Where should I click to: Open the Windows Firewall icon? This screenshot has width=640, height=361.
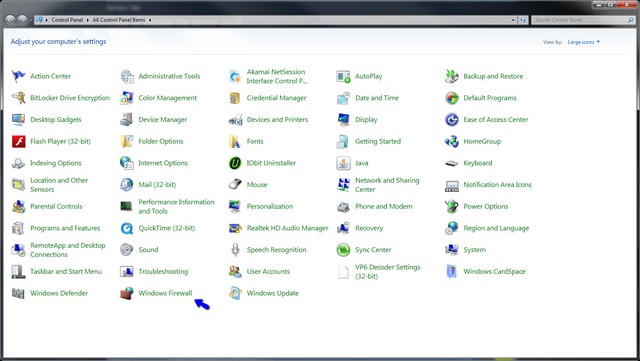tap(127, 293)
